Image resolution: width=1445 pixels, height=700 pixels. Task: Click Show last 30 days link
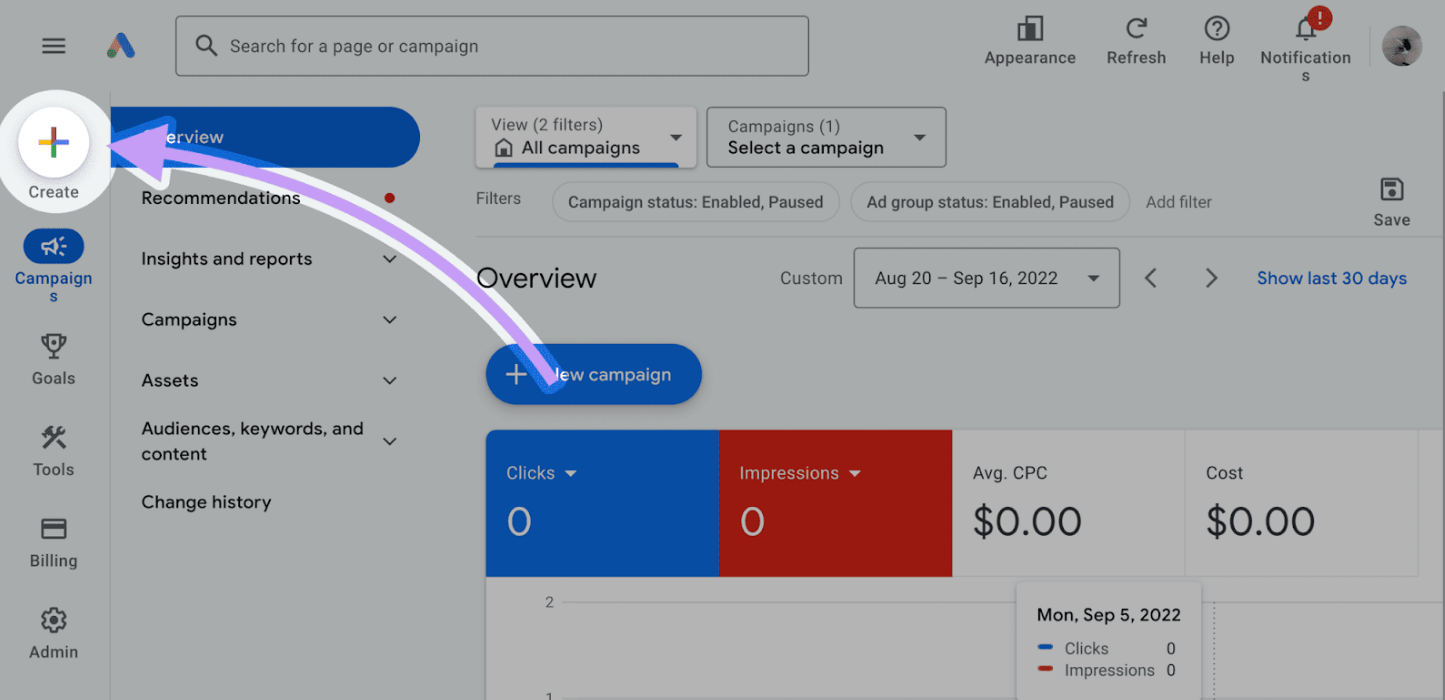(x=1331, y=278)
